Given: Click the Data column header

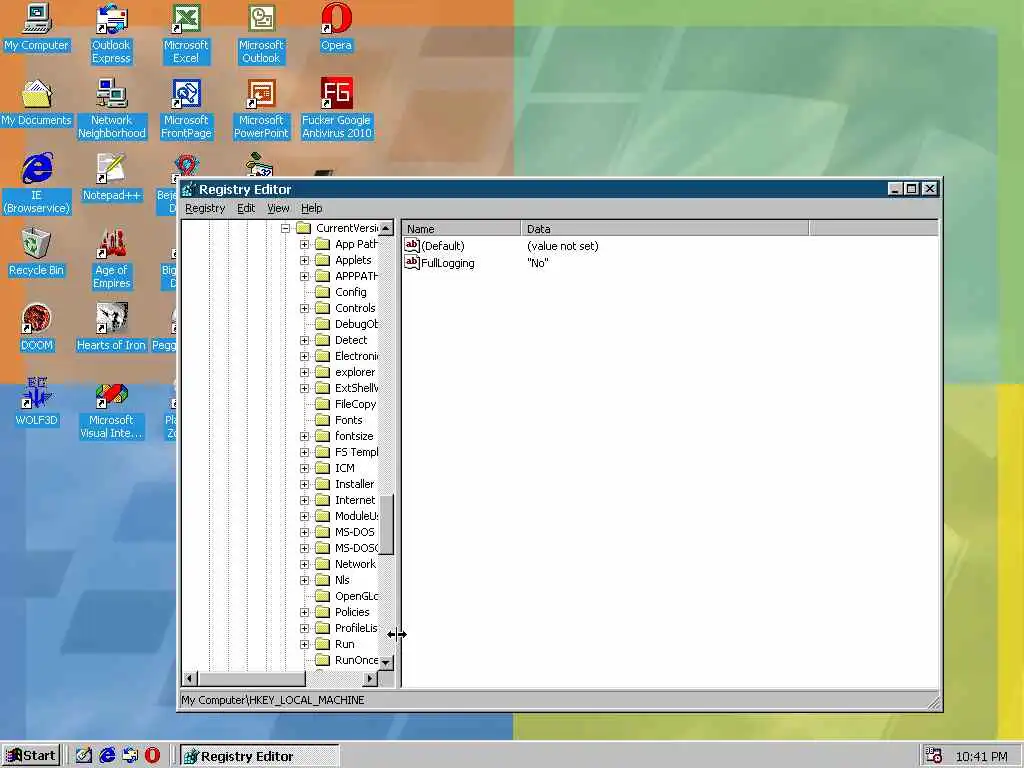Looking at the screenshot, I should click(665, 229).
